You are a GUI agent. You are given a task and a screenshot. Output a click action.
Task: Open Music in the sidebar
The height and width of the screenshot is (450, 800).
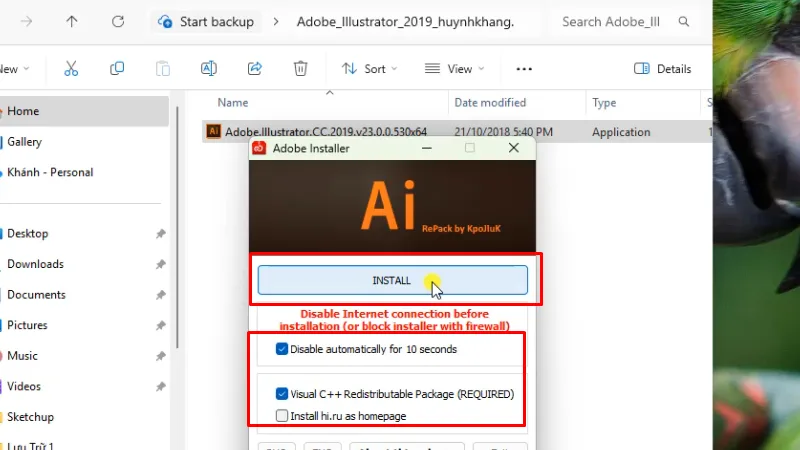(22, 356)
